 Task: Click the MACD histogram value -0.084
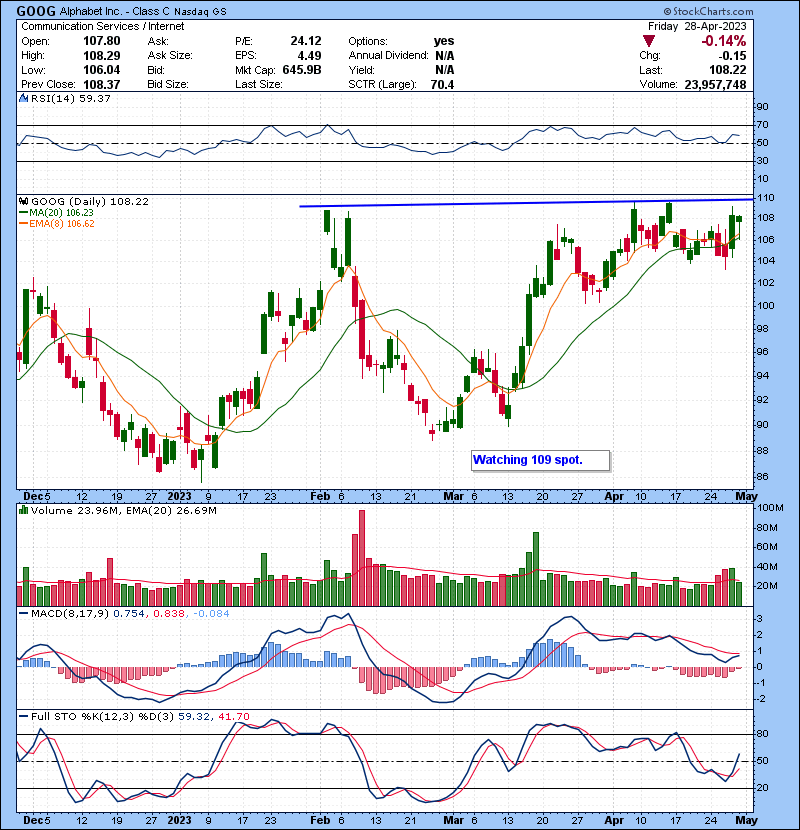211,614
